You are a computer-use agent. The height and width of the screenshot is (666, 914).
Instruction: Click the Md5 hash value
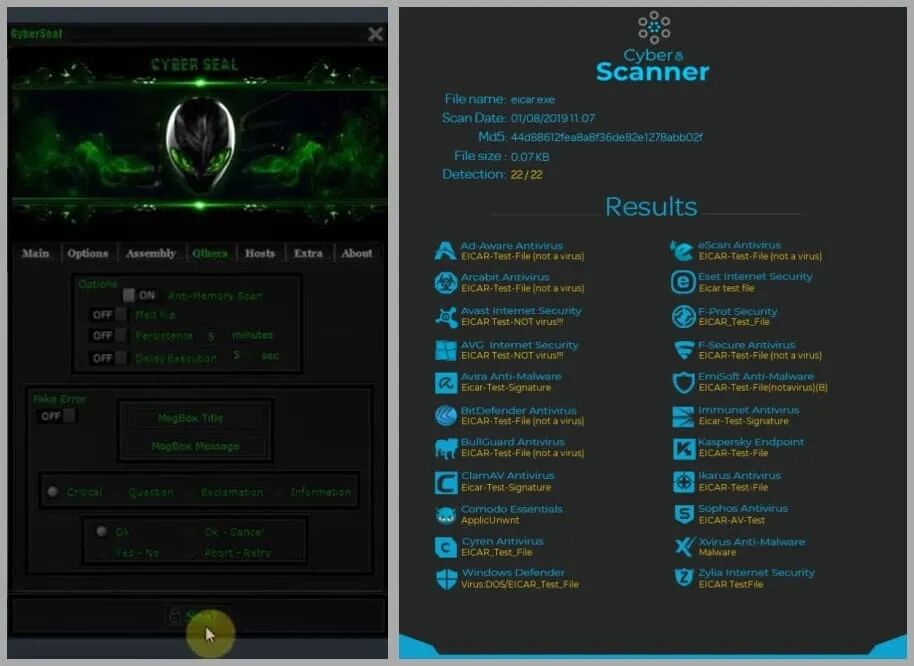[x=606, y=137]
